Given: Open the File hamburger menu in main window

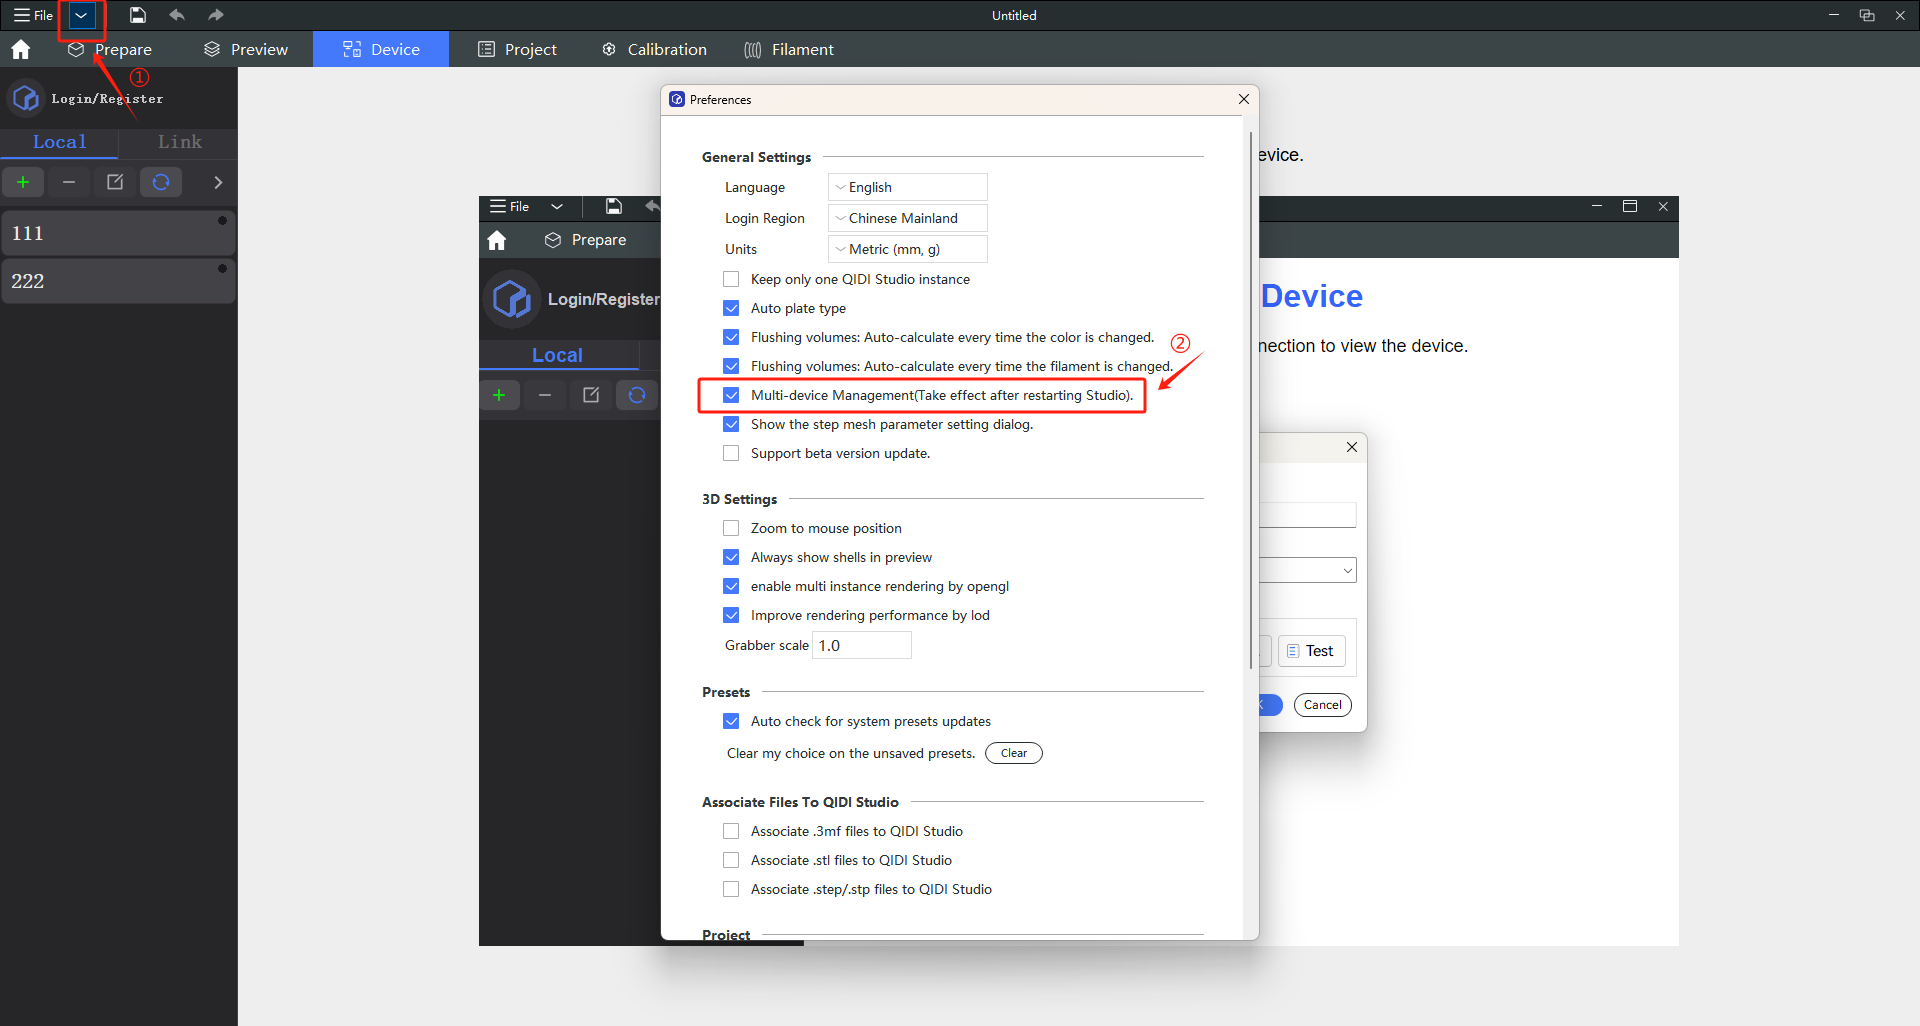Looking at the screenshot, I should coord(33,15).
